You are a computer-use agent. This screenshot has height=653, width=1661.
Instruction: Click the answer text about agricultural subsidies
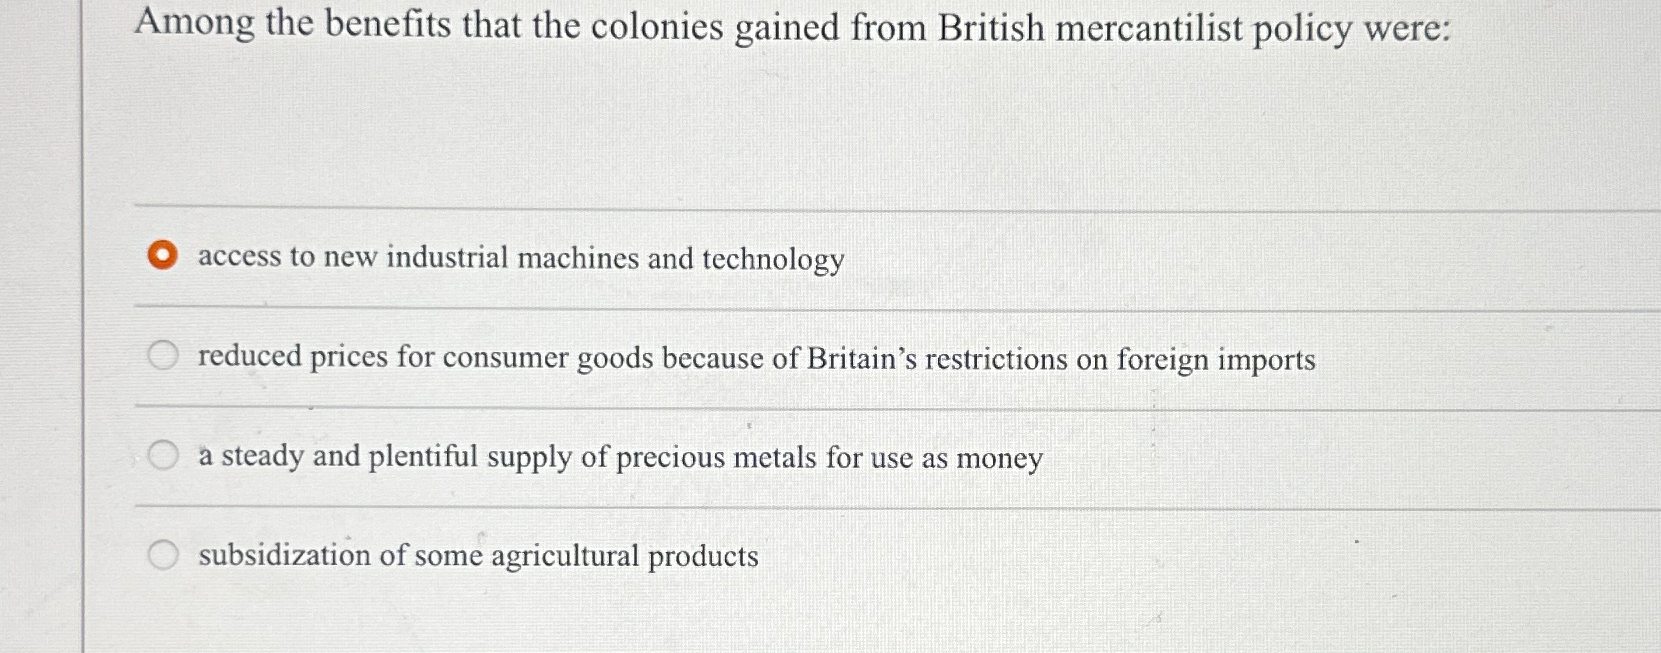point(477,555)
